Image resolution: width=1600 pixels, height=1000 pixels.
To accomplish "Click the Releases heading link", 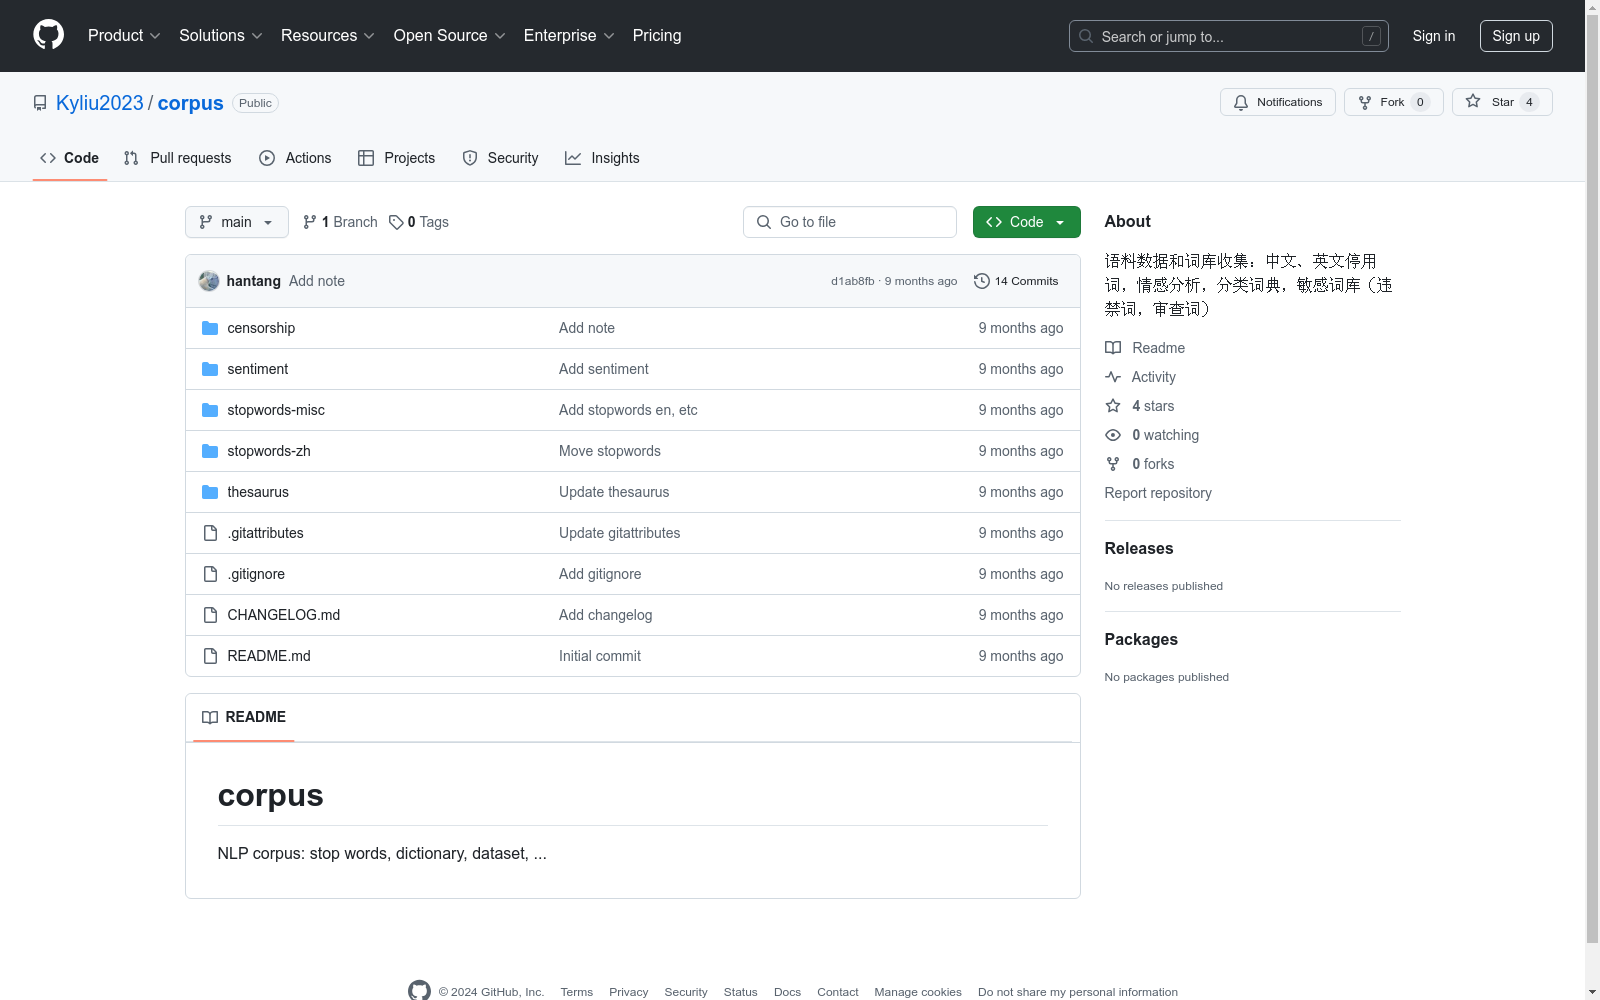I will tap(1139, 548).
